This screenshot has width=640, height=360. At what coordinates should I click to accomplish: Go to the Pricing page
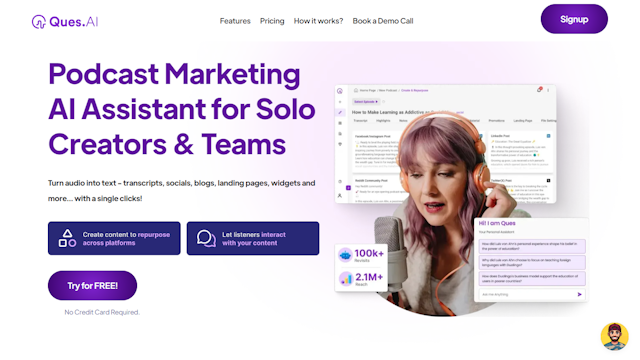click(x=272, y=21)
